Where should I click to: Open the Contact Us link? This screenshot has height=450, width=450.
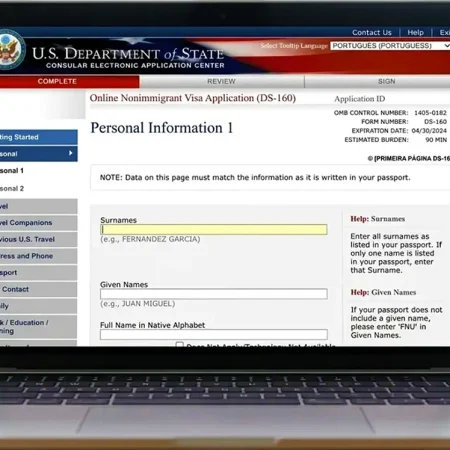pos(372,32)
